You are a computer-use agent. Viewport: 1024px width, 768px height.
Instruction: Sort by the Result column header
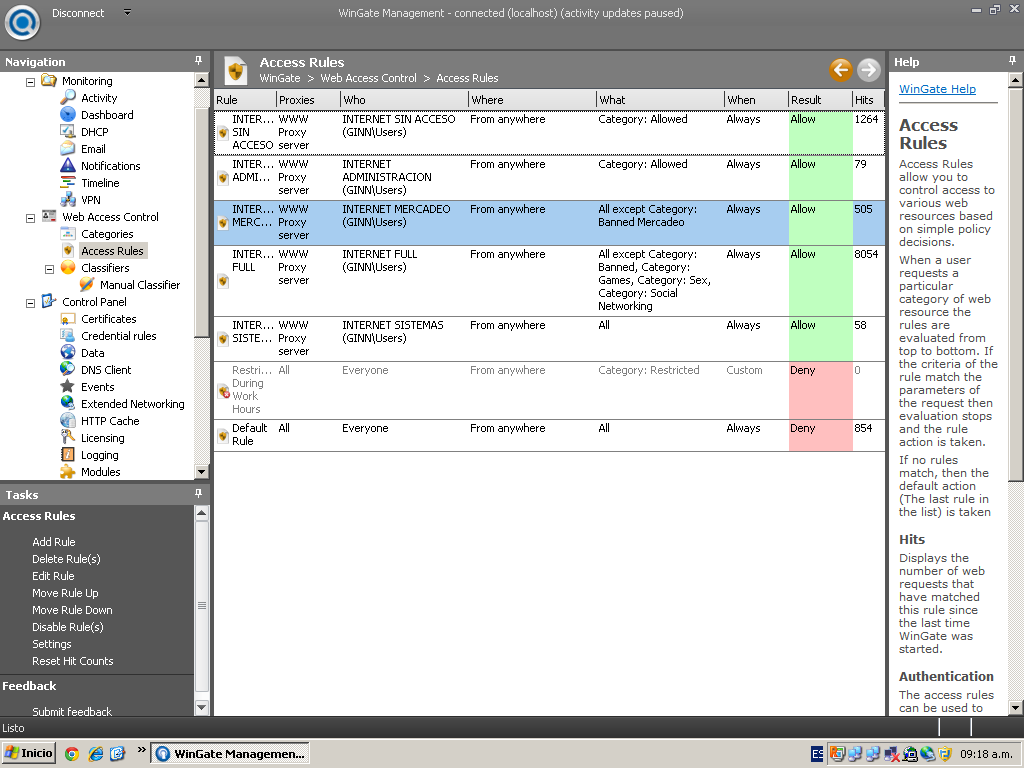coord(821,100)
